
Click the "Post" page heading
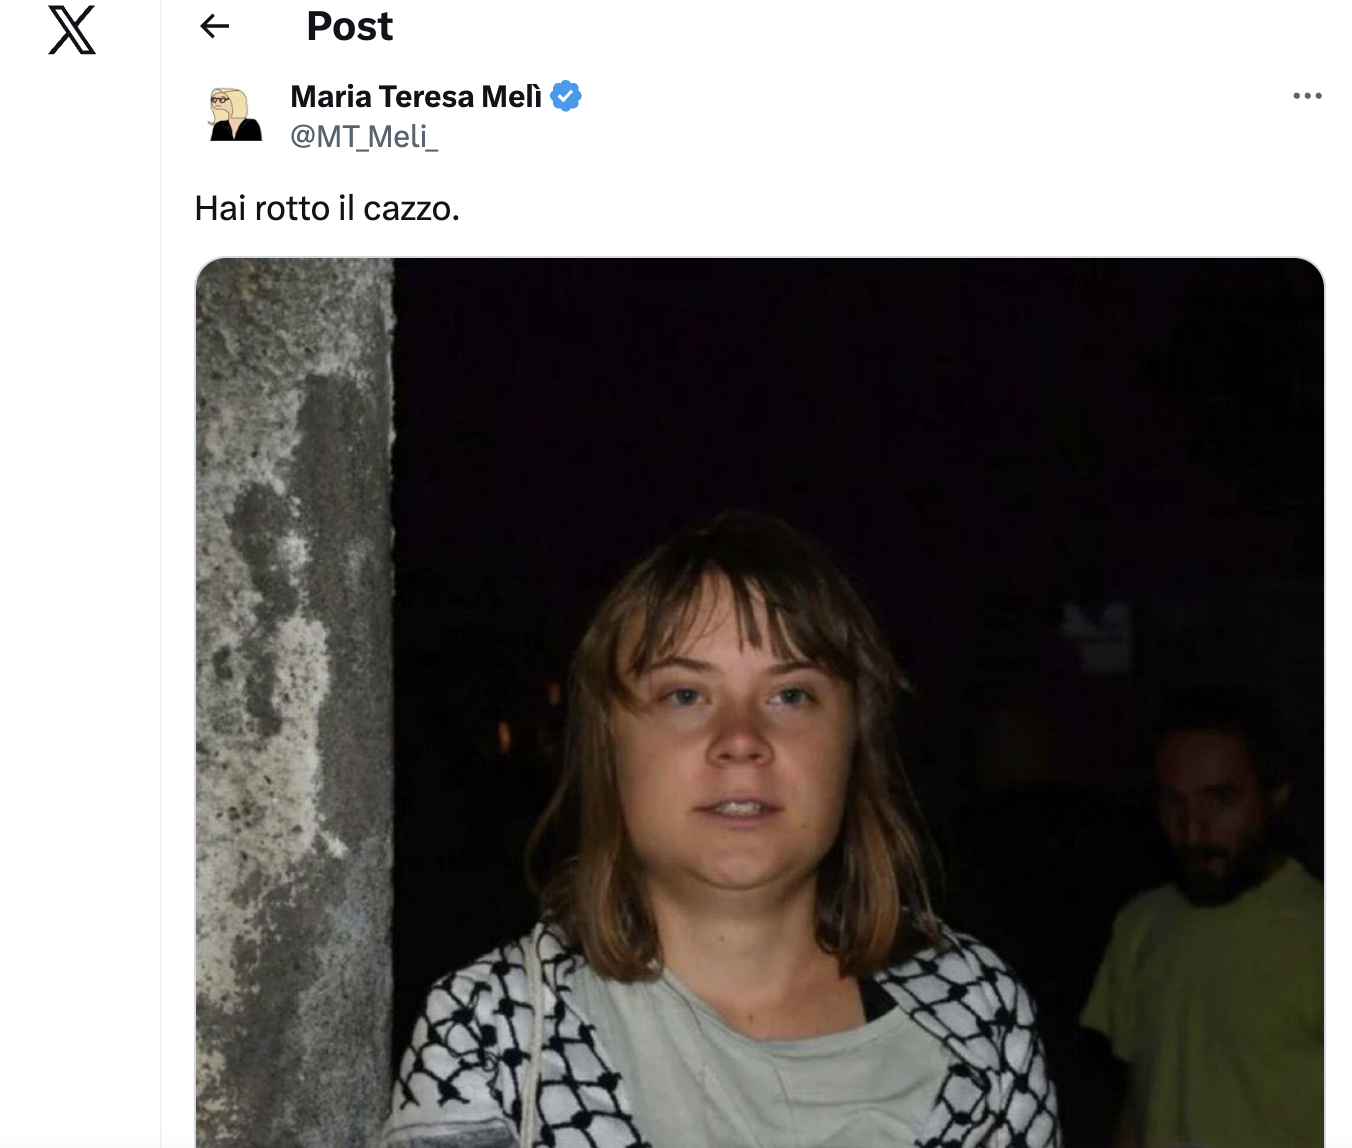pyautogui.click(x=349, y=26)
